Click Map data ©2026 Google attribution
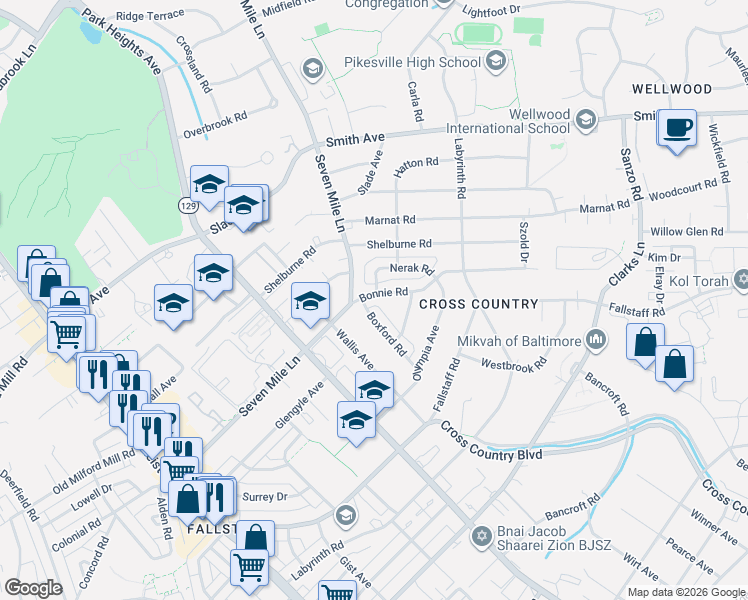Screen dimensions: 748x600 tap(687, 593)
